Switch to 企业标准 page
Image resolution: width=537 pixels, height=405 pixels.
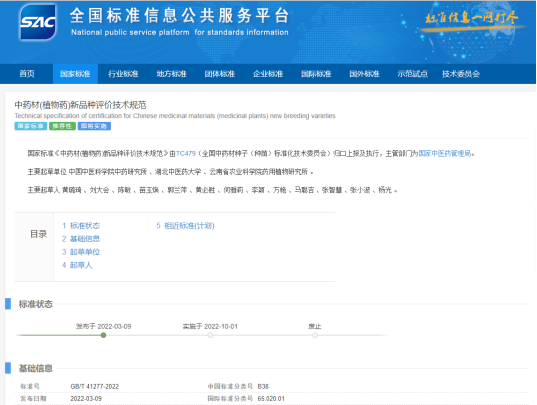coord(268,74)
